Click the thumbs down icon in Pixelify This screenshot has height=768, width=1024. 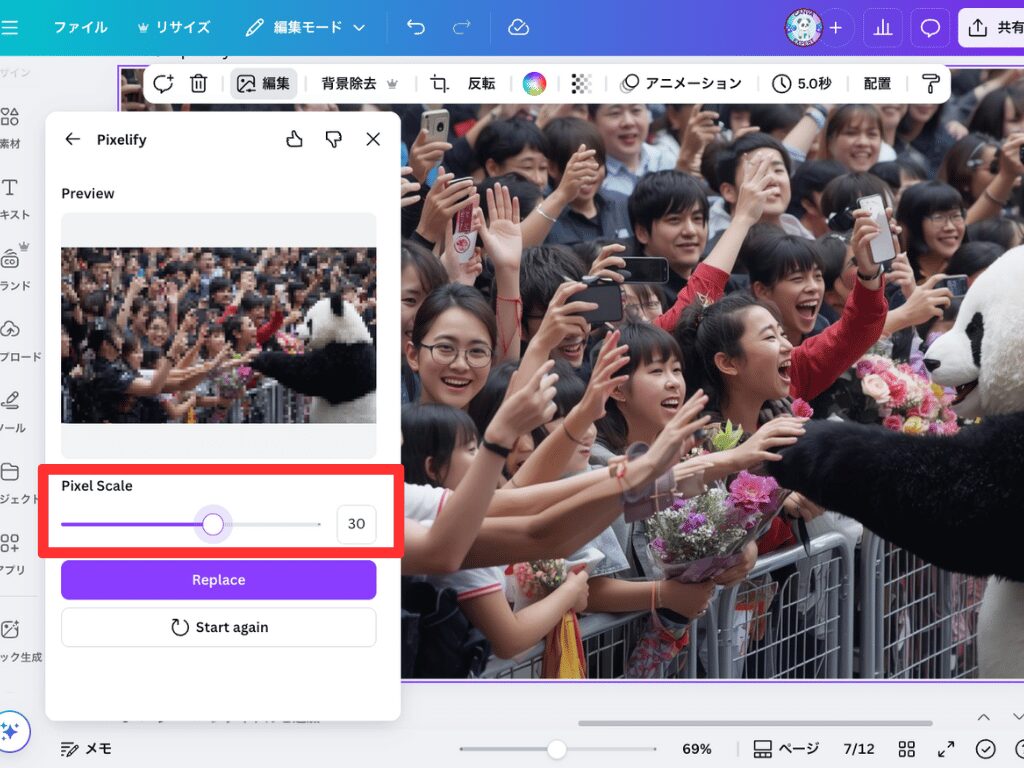click(x=334, y=139)
